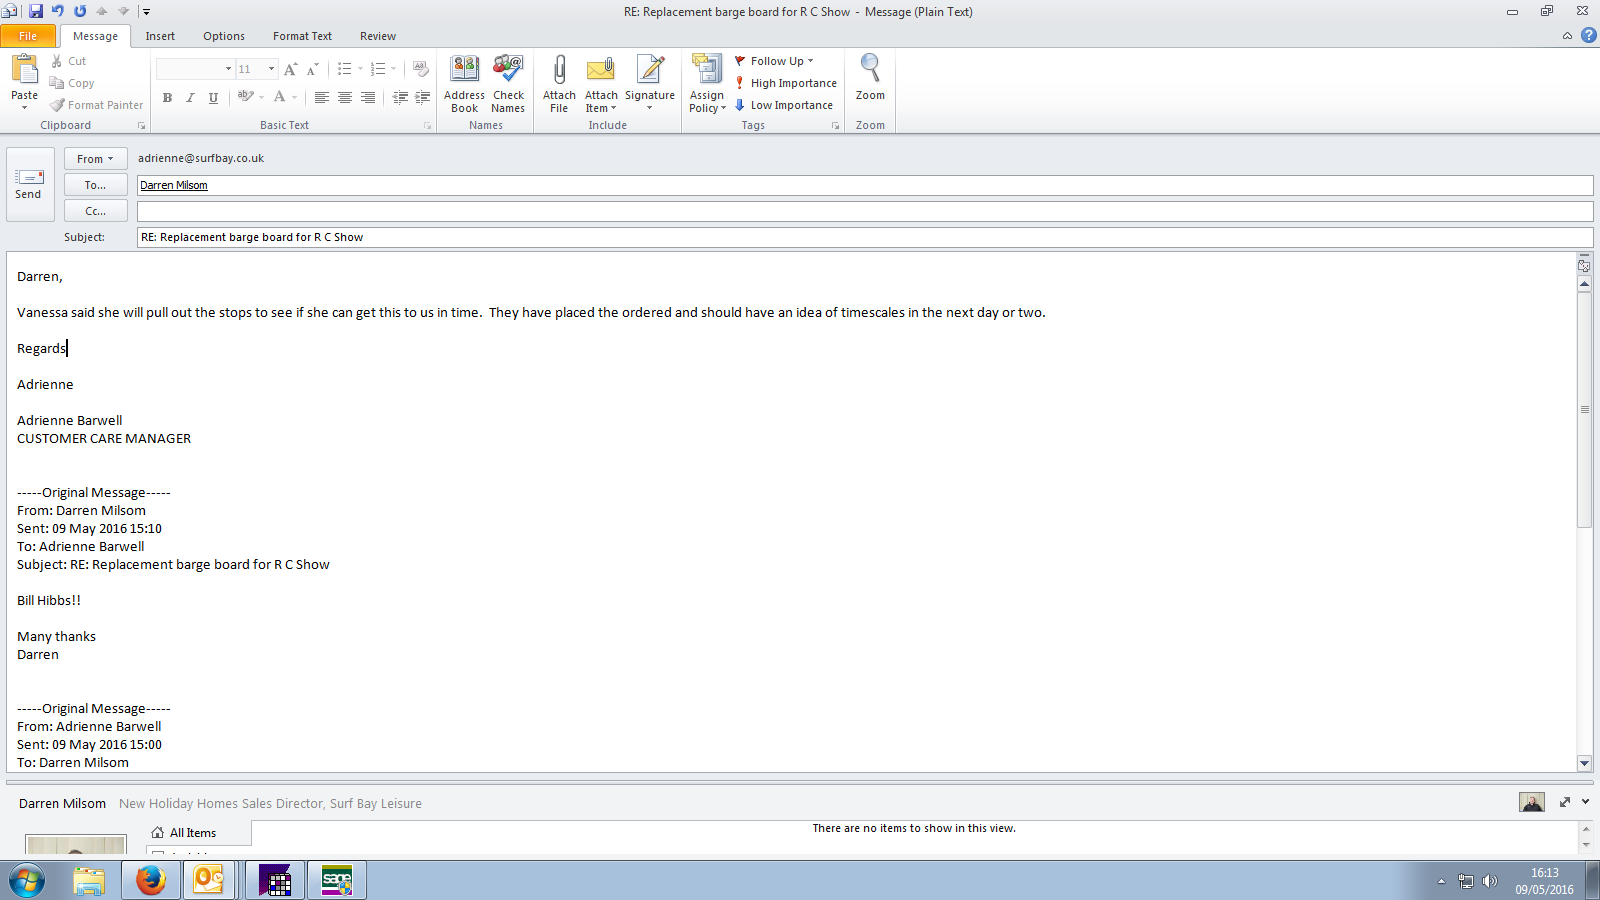
Task: Open the Review ribbon tab
Action: 378,36
